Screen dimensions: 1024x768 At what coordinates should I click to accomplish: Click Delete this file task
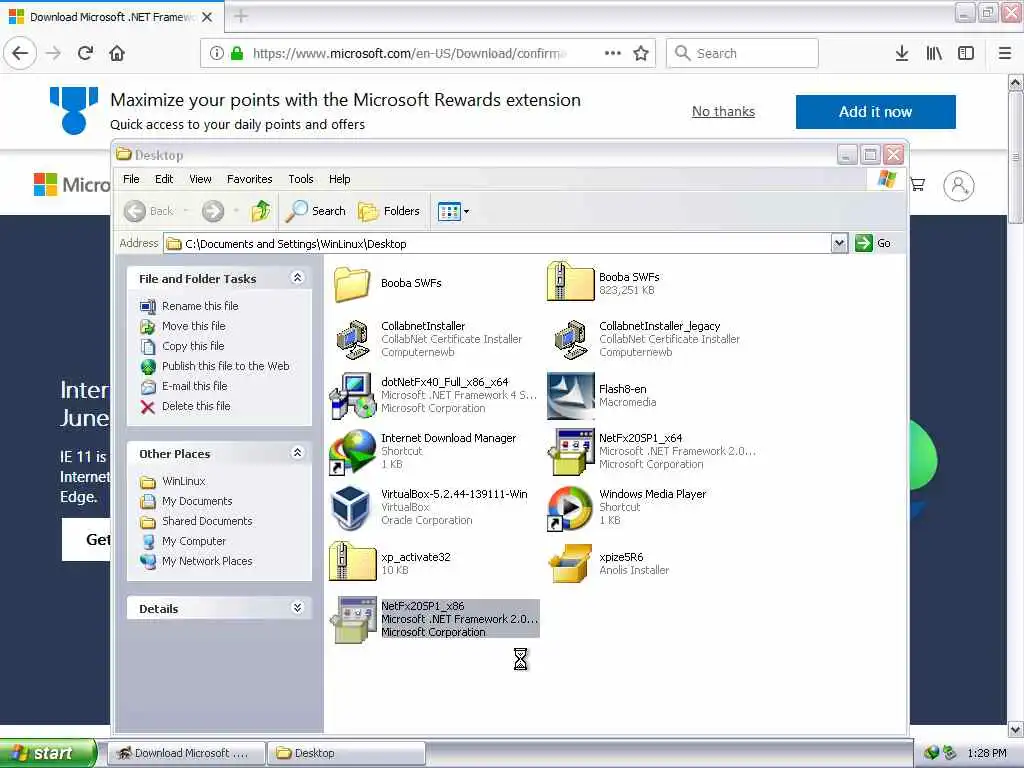(196, 406)
